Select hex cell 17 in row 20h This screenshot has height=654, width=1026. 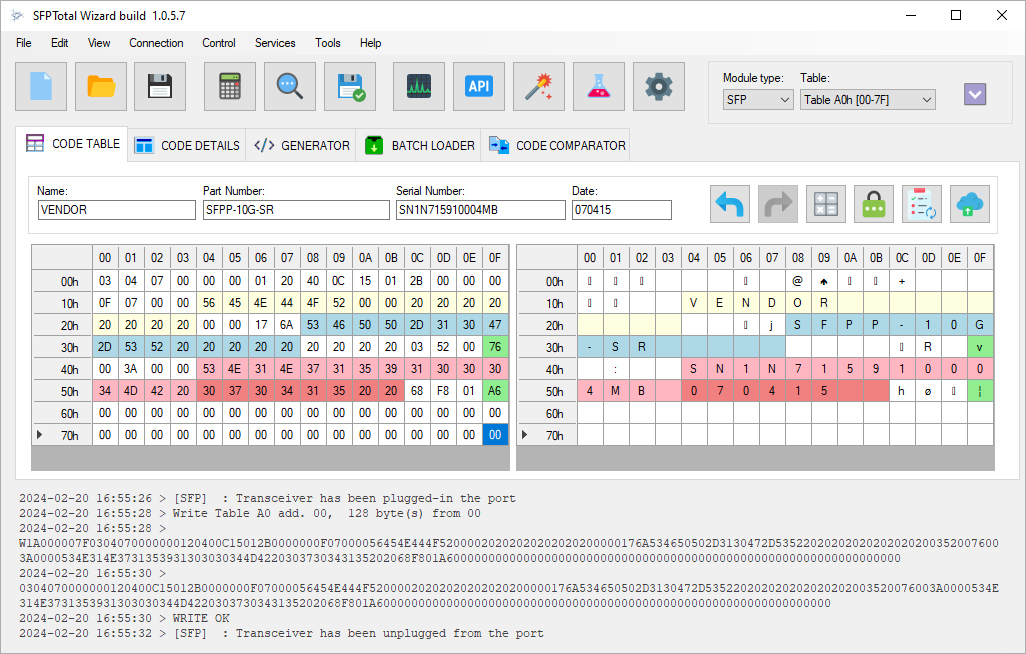[261, 325]
